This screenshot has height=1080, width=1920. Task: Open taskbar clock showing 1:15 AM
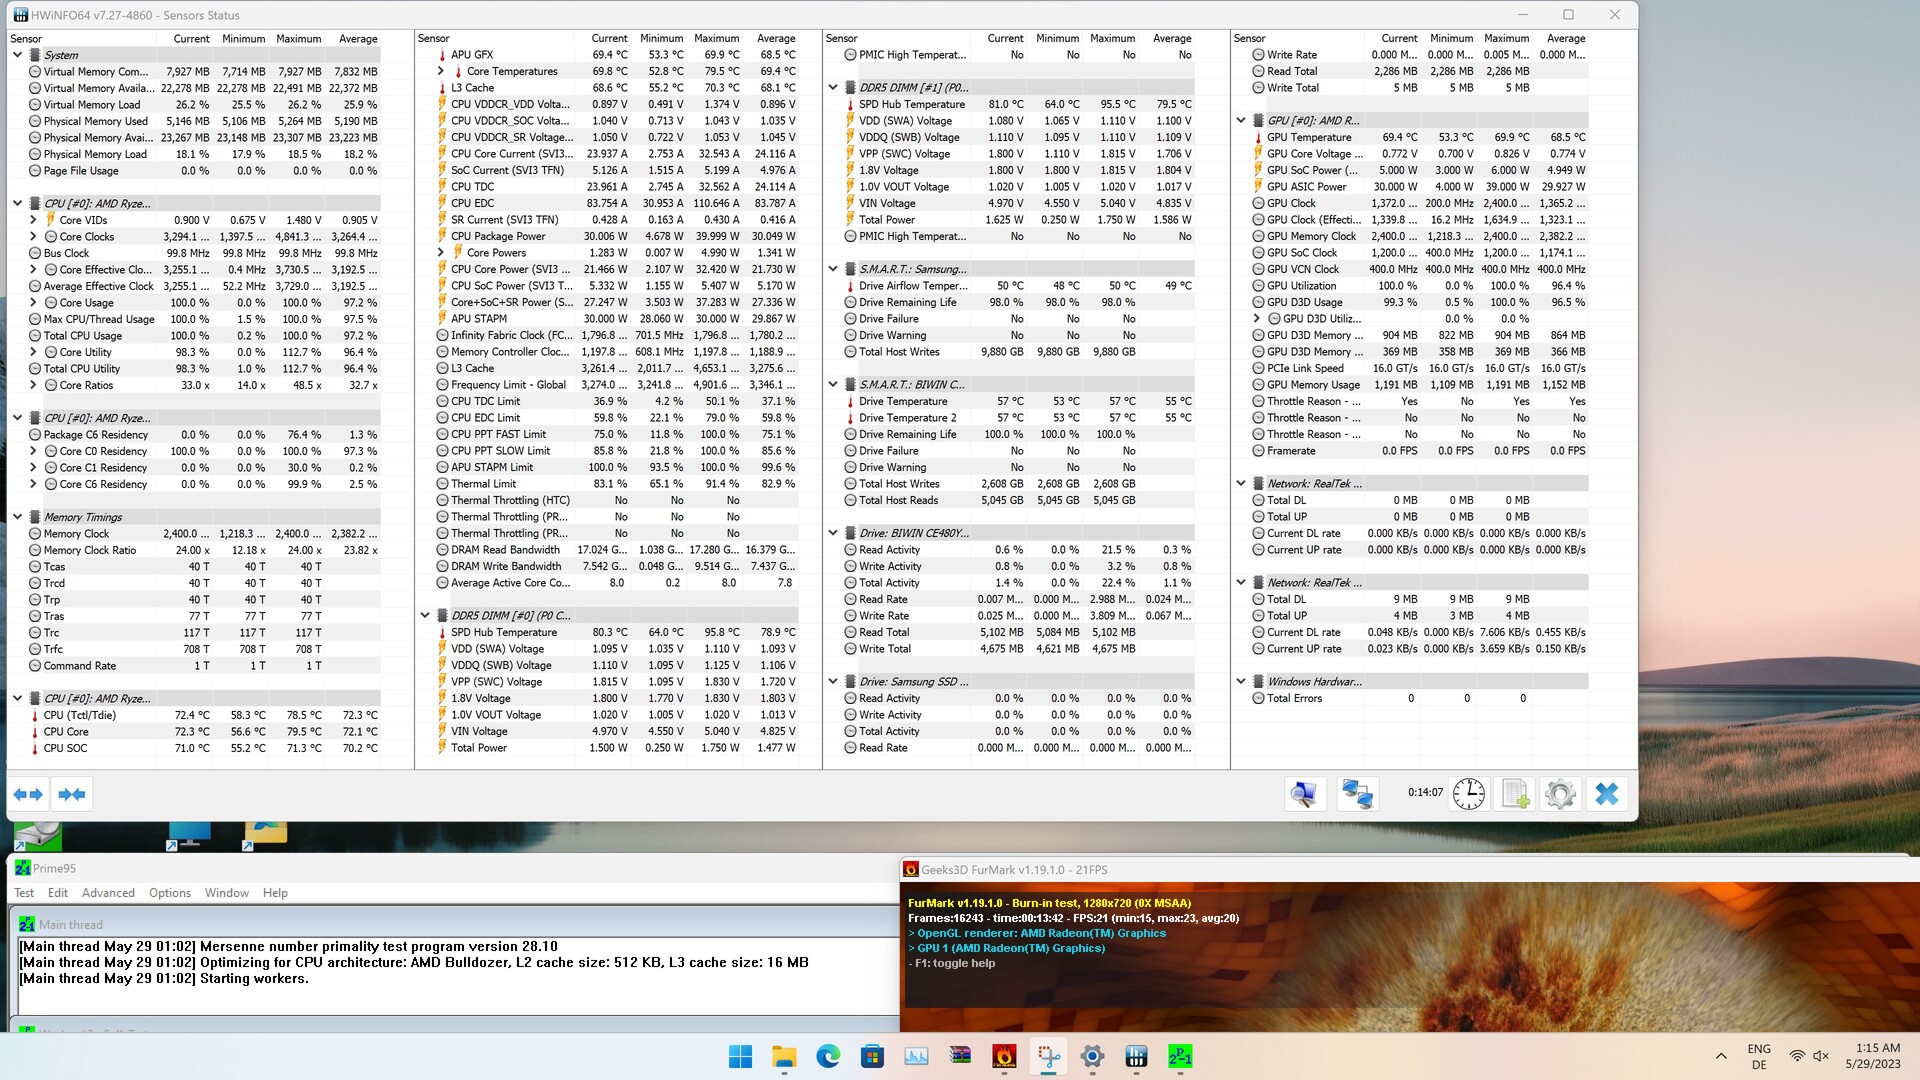[1872, 1056]
